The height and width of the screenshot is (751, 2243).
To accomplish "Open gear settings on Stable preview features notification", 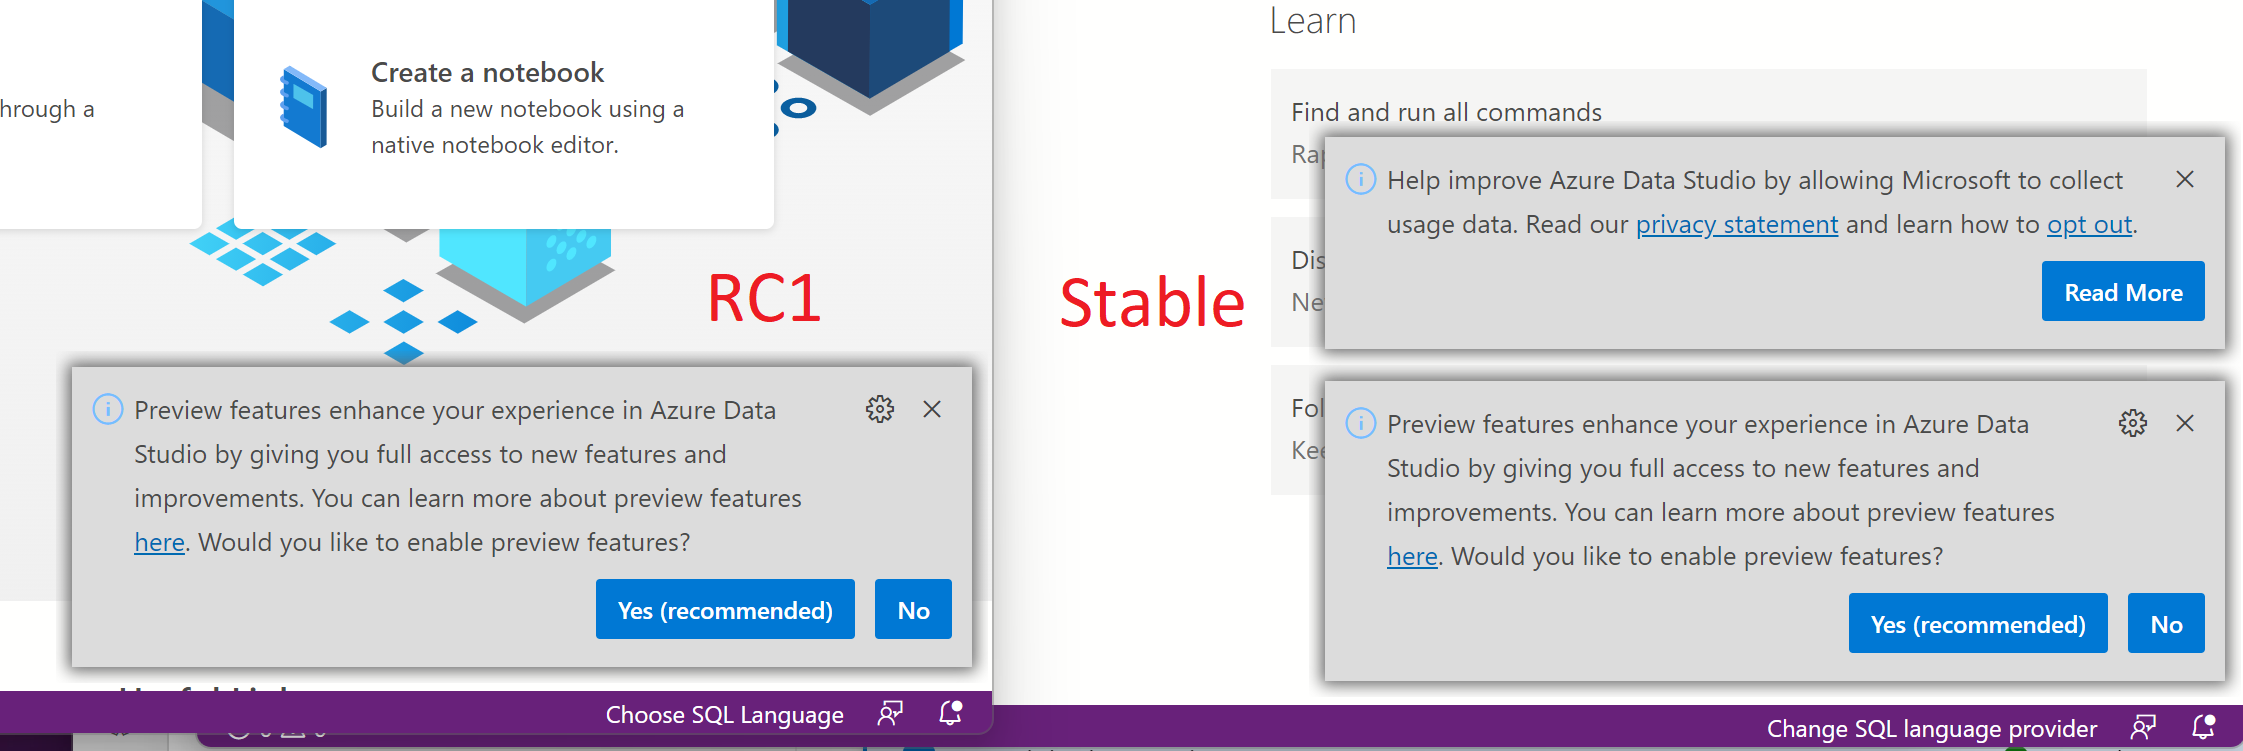I will tap(2132, 423).
